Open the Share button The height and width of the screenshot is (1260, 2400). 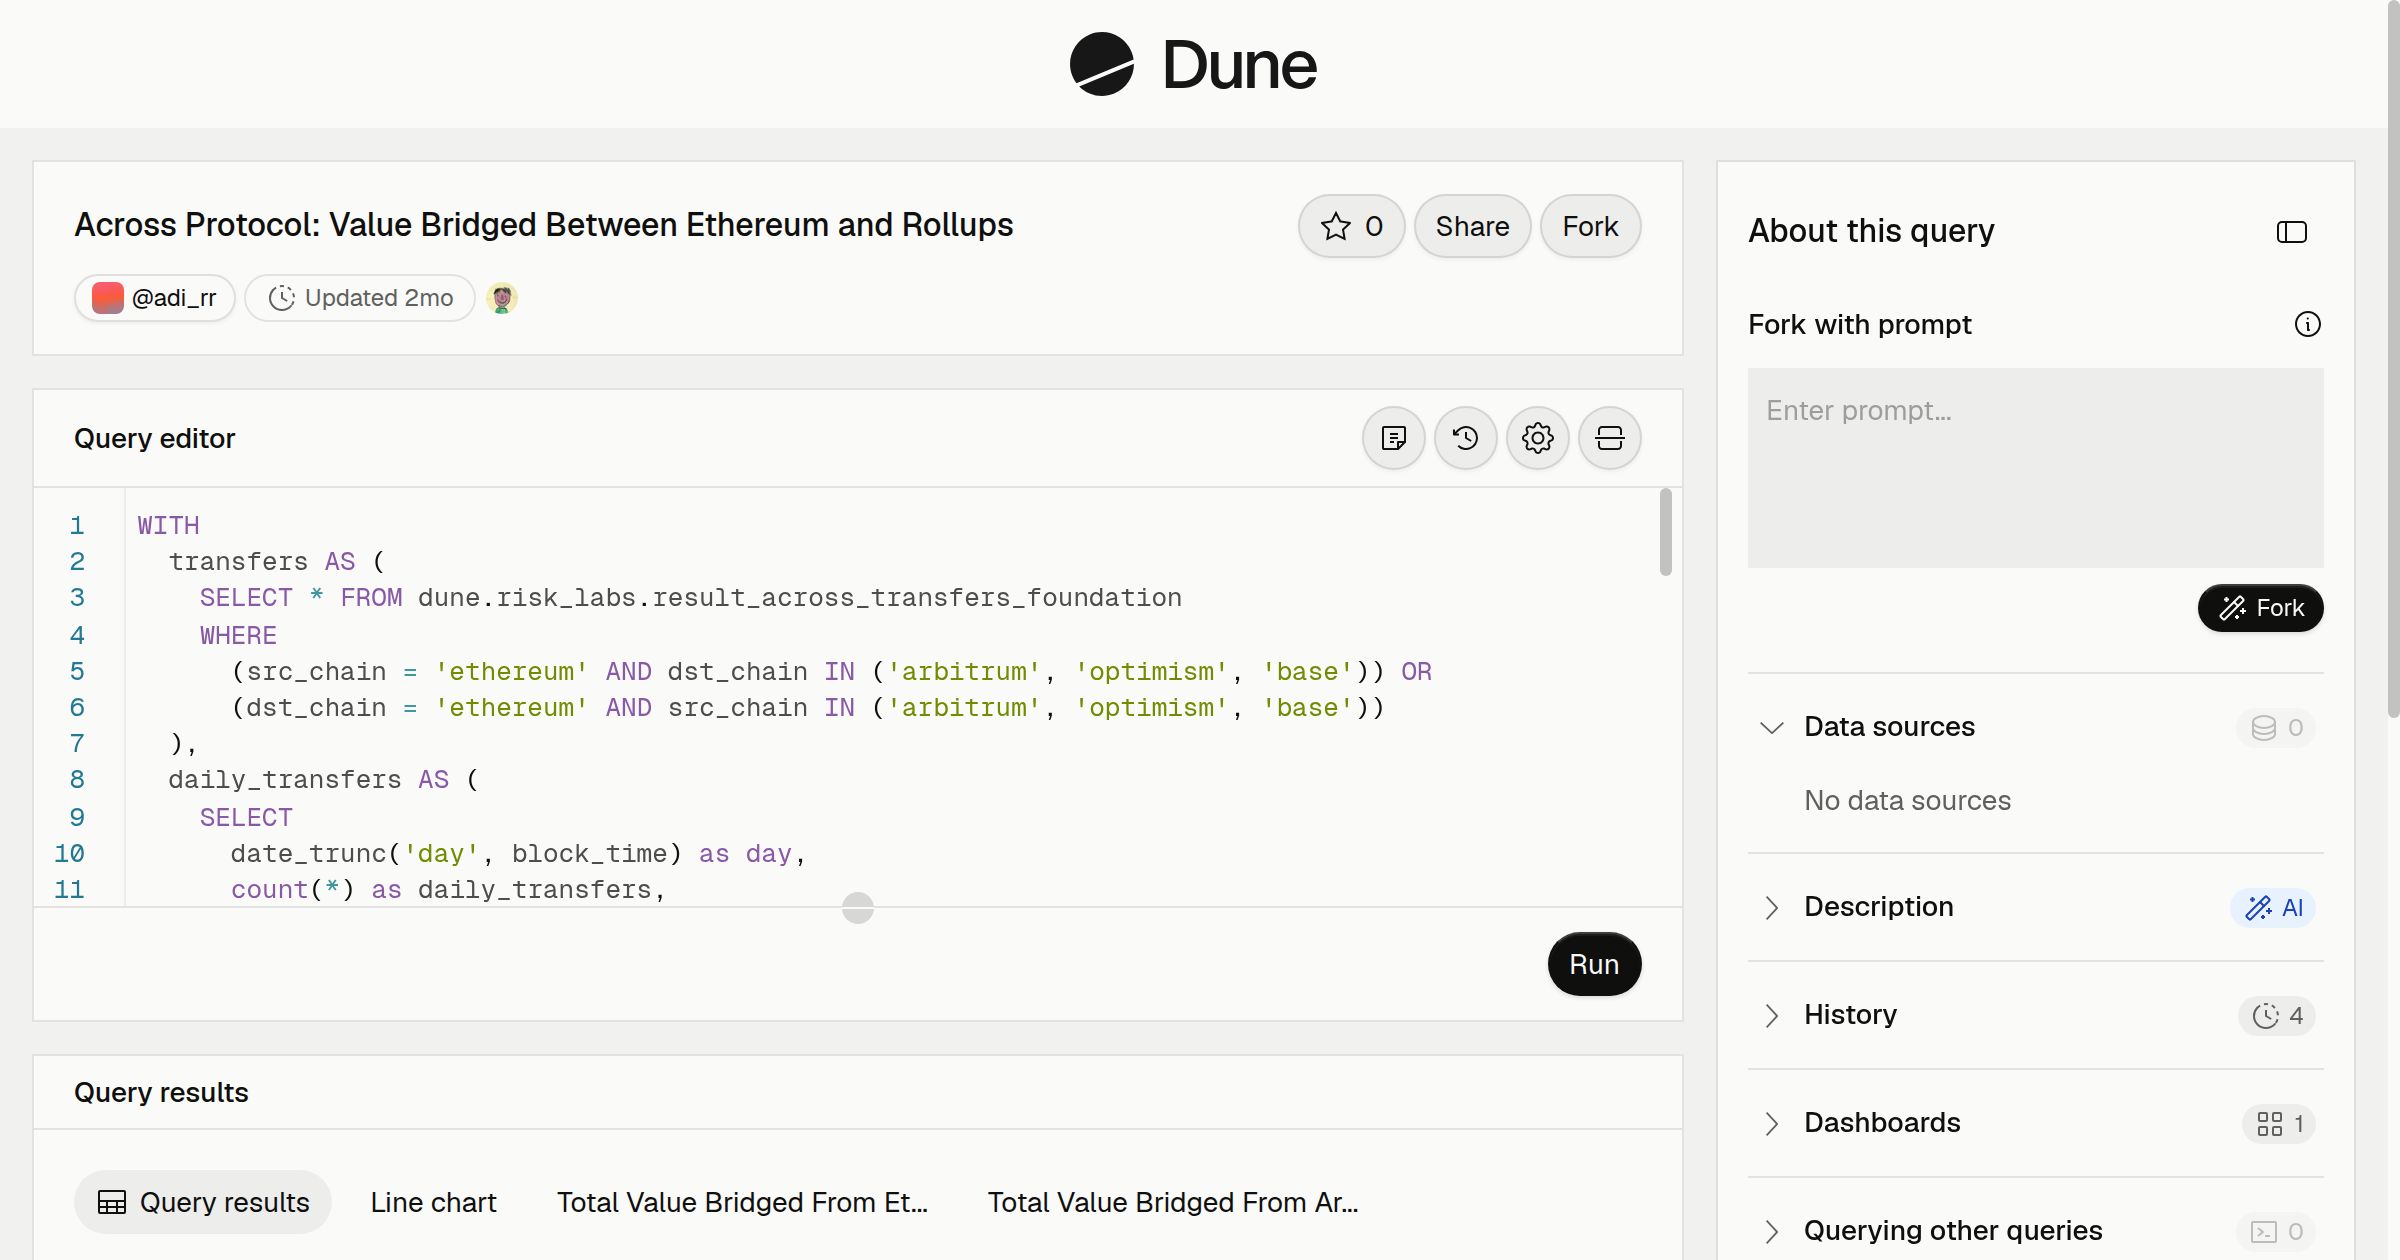[x=1472, y=226]
